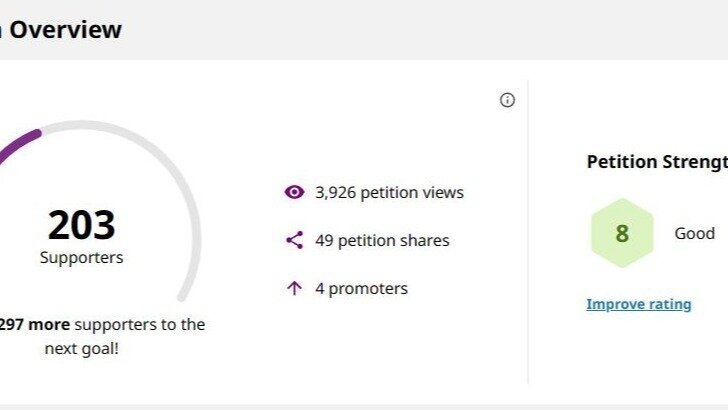Click the green hexagon strength badge showing 8
This screenshot has width=728, height=410.
622,234
